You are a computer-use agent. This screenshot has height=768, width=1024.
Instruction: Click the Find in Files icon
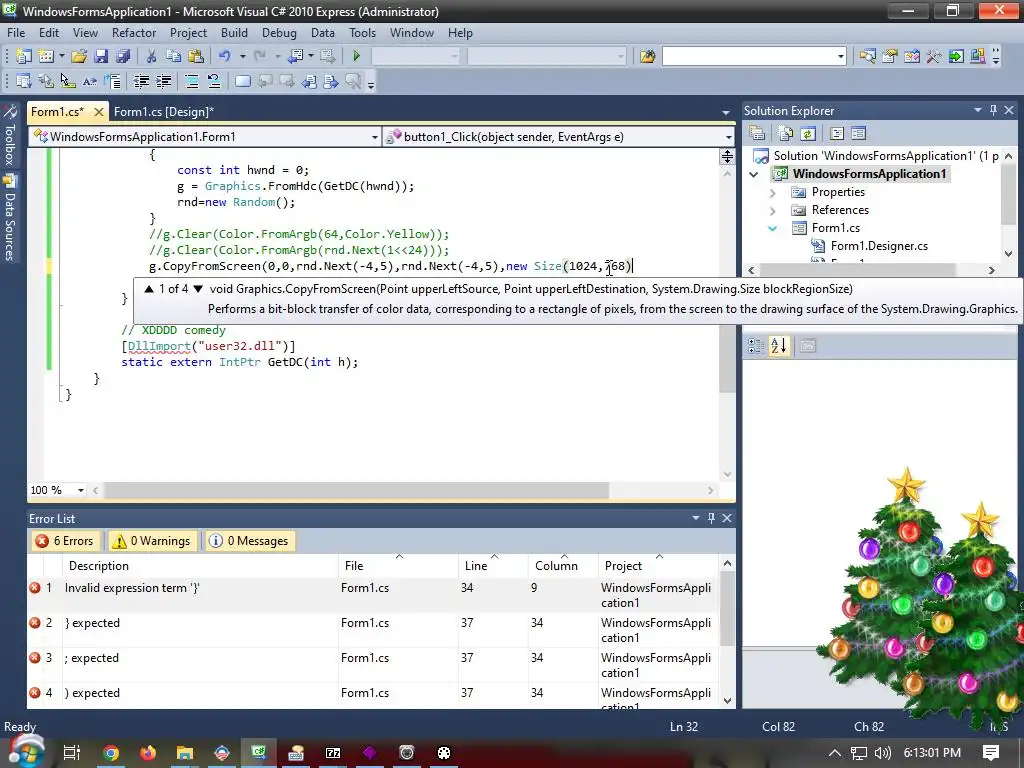(x=647, y=56)
